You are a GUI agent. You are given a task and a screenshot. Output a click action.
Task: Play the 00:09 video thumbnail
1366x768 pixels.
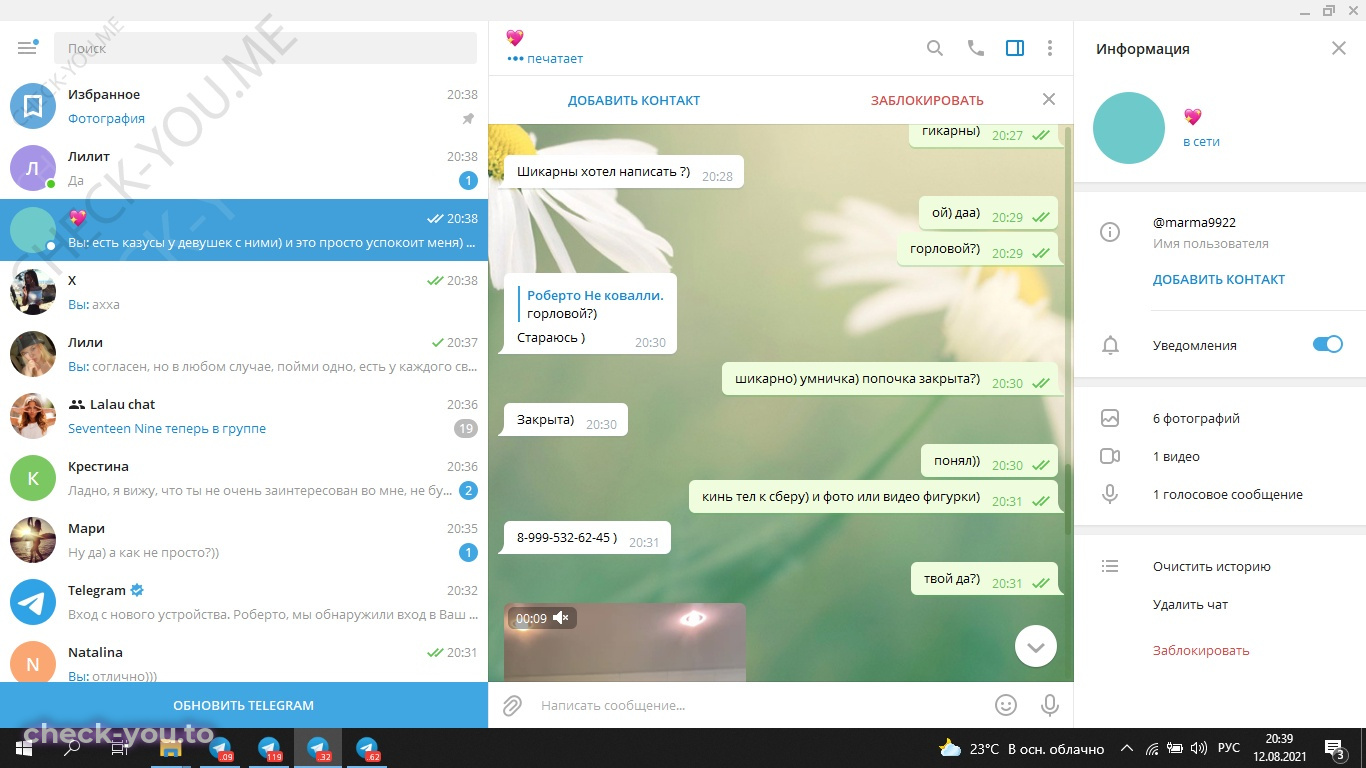point(625,642)
